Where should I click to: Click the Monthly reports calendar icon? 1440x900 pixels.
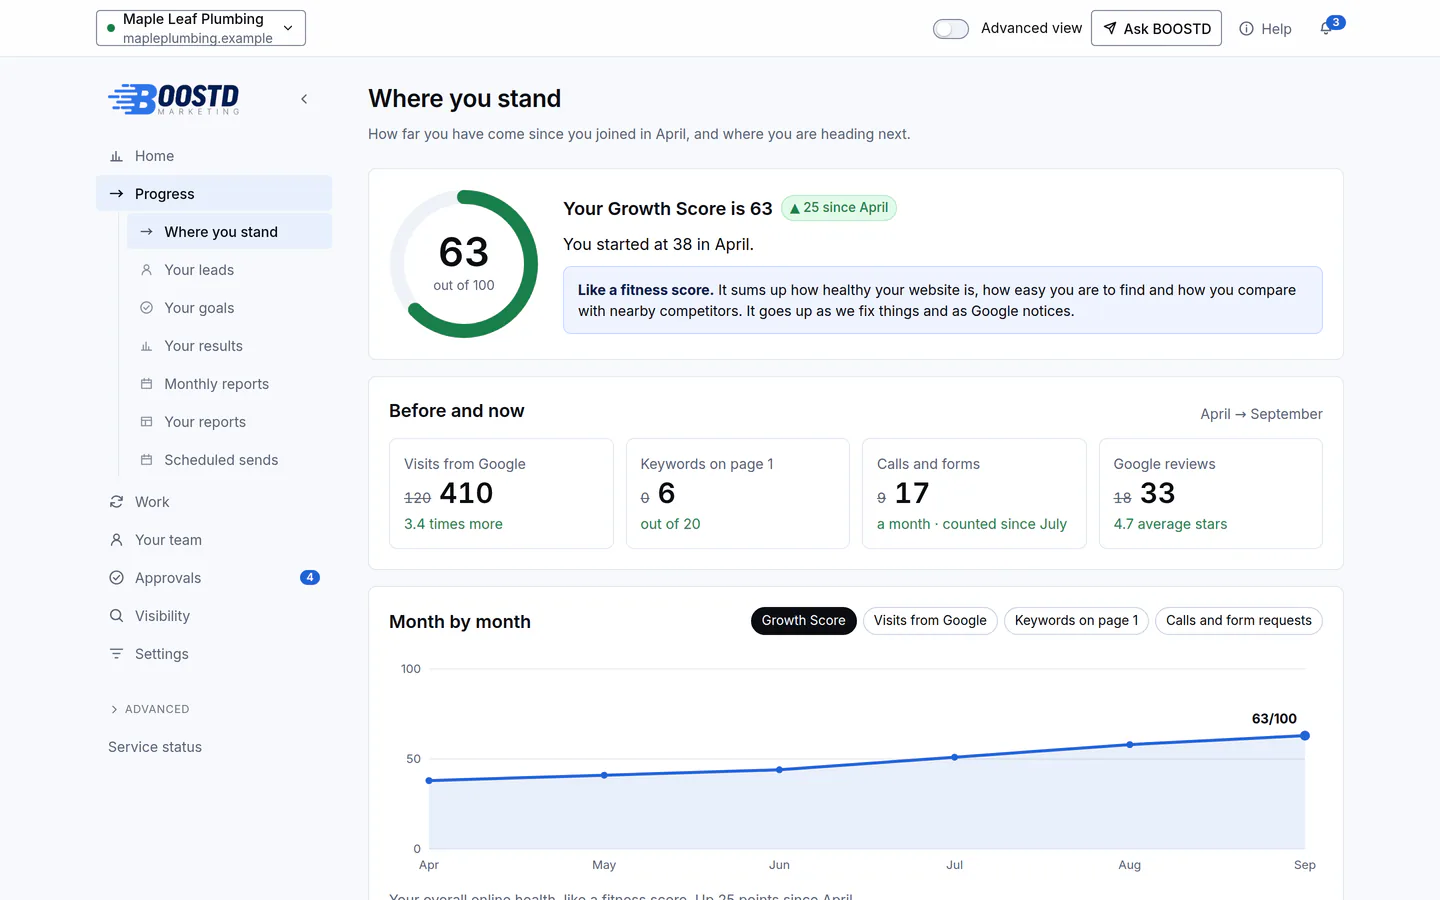[146, 384]
